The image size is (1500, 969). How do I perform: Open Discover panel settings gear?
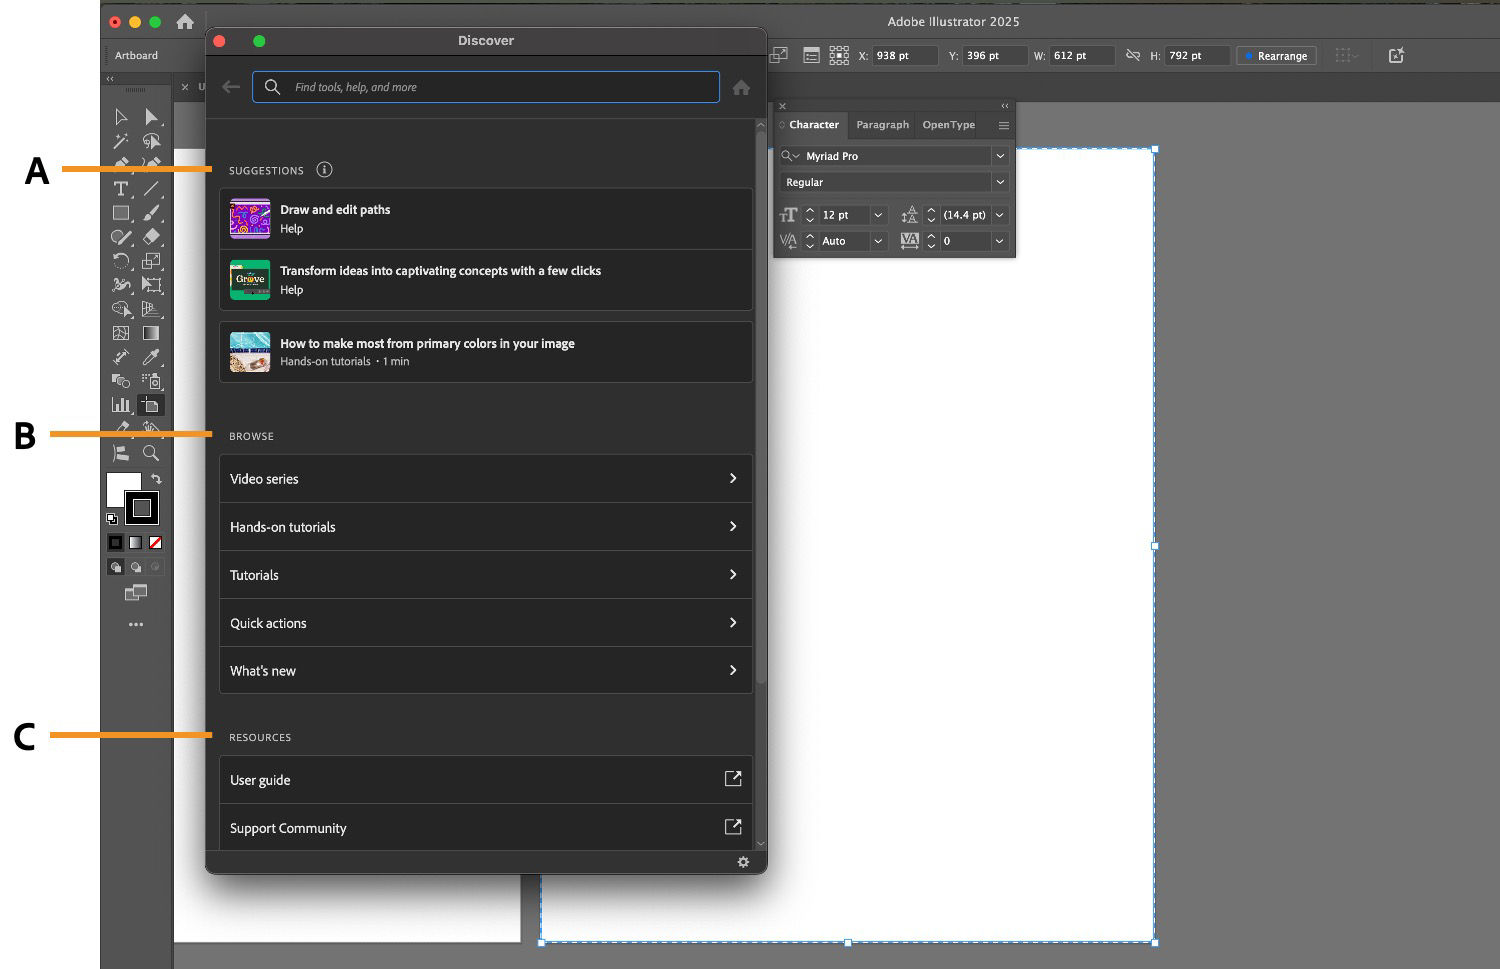743,862
